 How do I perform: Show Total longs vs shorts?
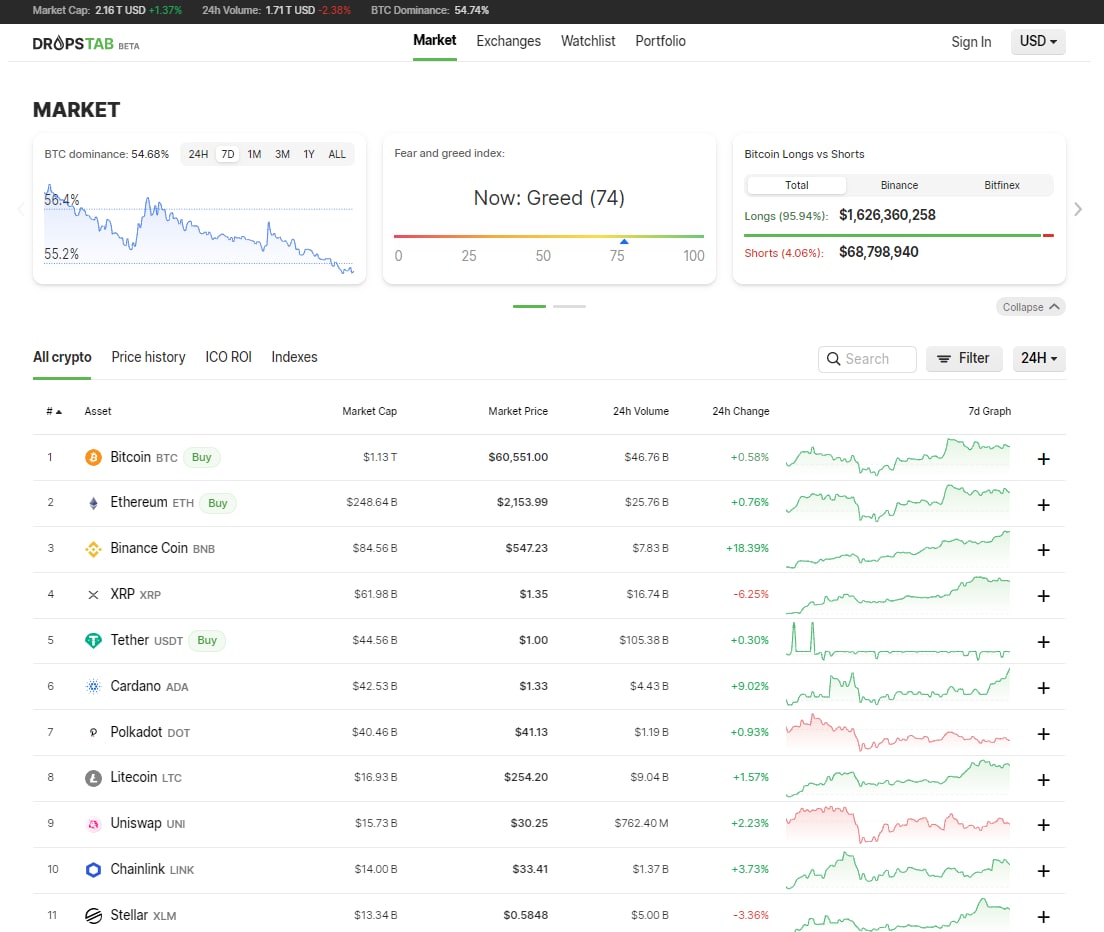pyautogui.click(x=796, y=185)
